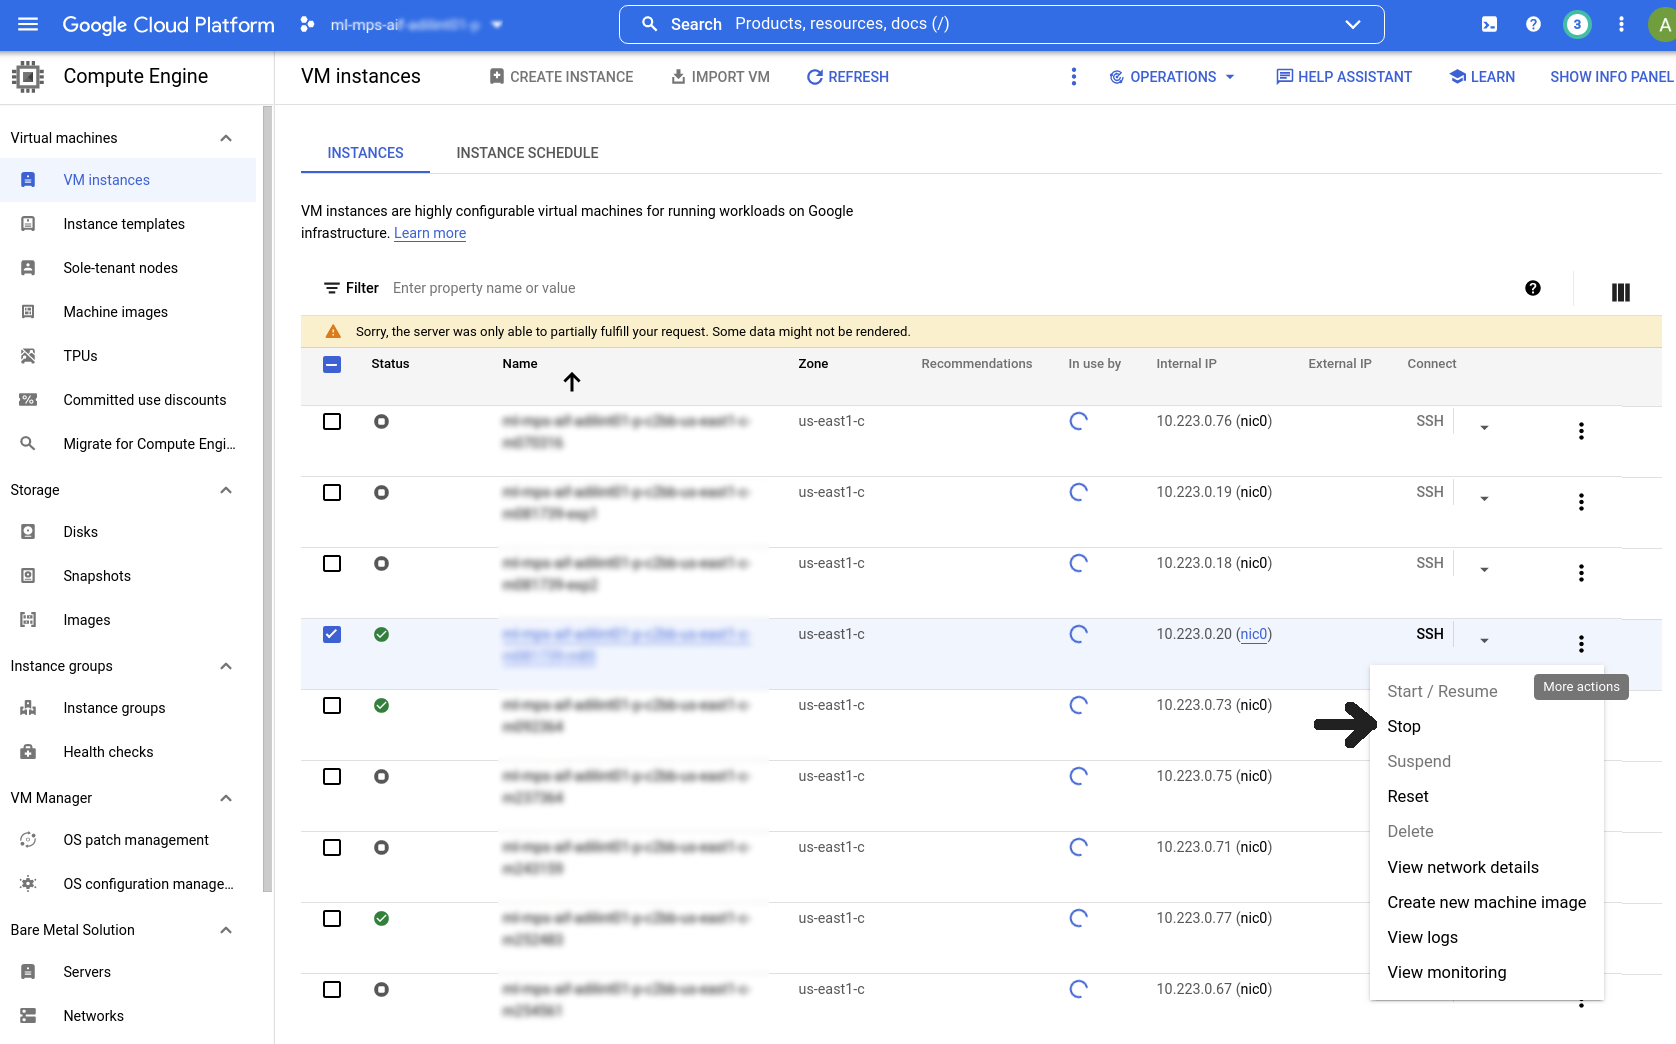Refresh the VM instances list
Screen dimensions: 1676x1044
[x=848, y=77]
